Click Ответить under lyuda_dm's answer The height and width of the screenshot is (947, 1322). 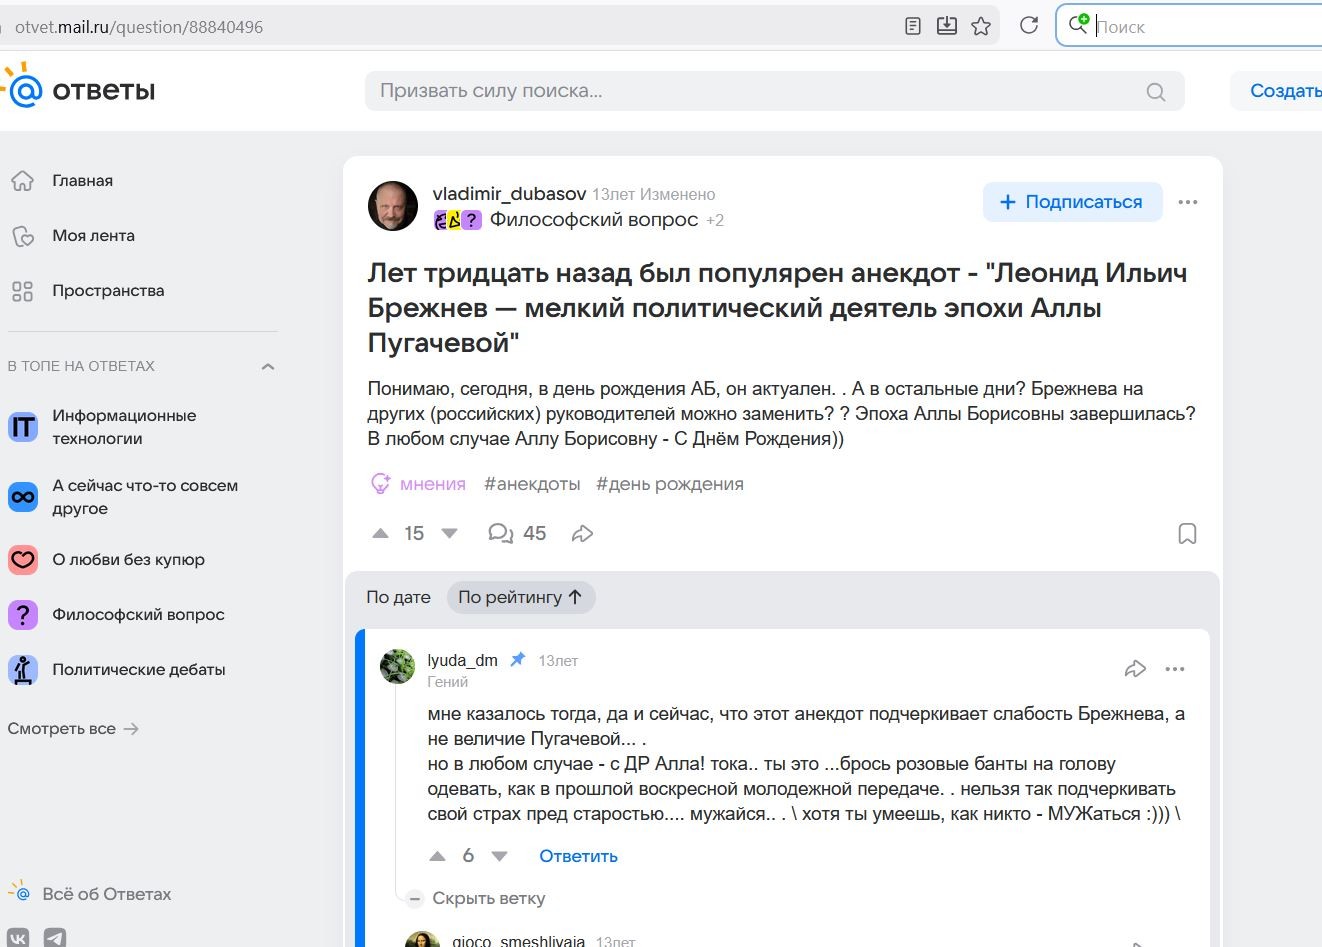578,856
